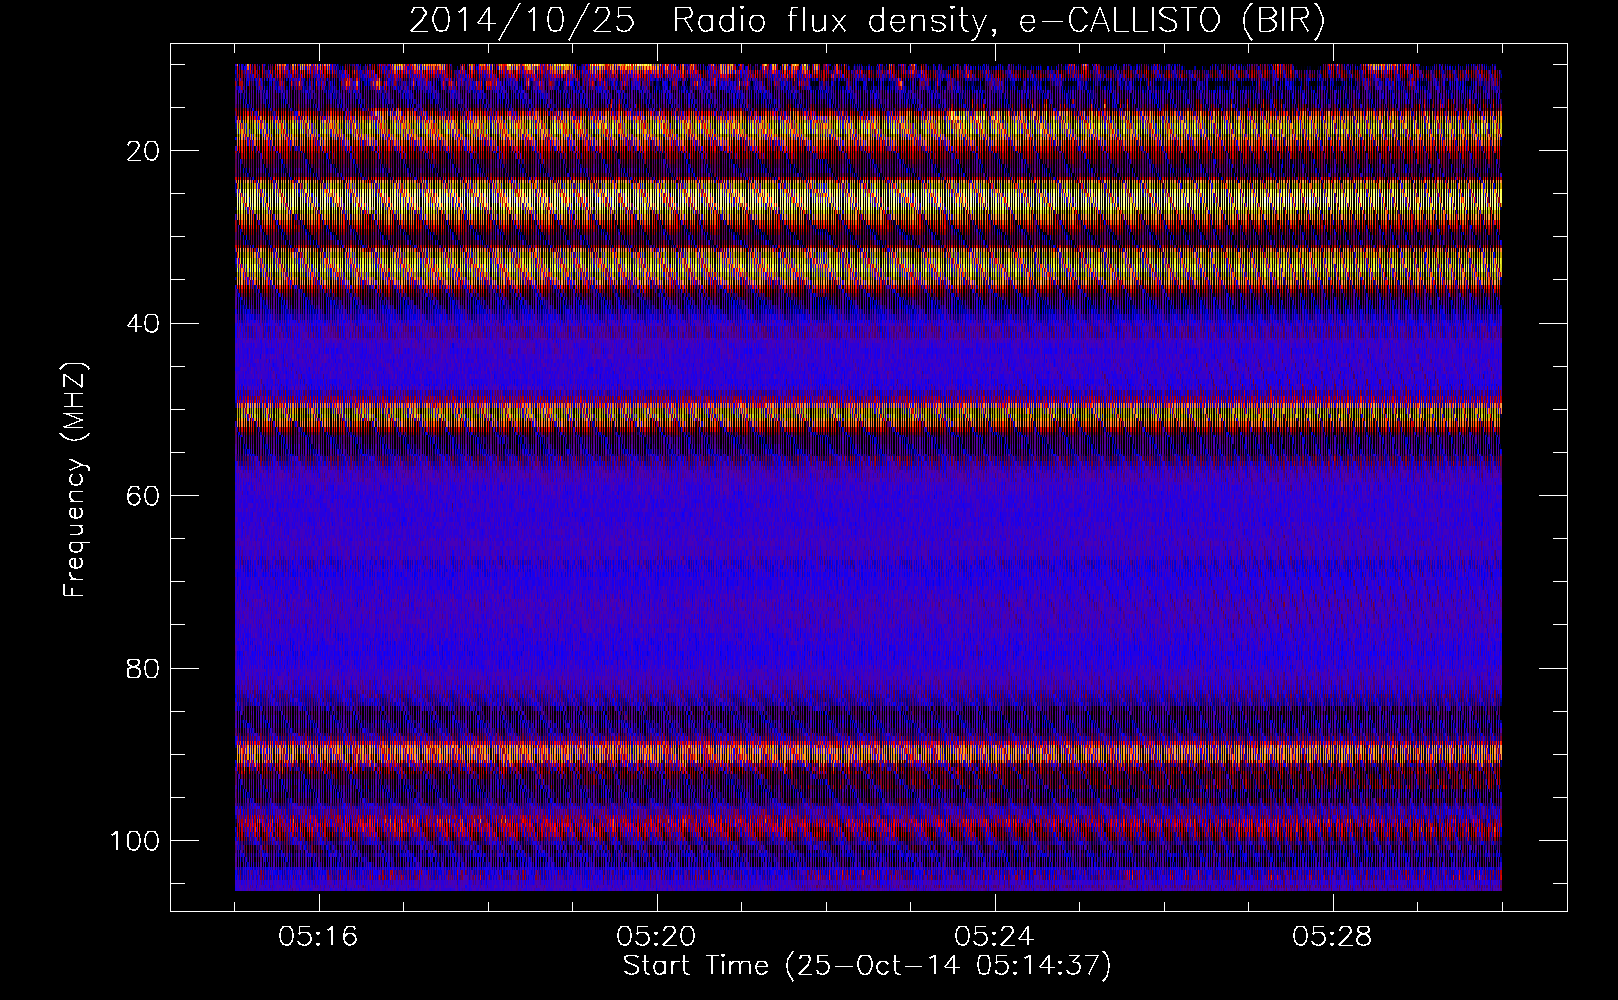The width and height of the screenshot is (1618, 1000).
Task: Click the 20 frequency tick label
Action: click(144, 151)
